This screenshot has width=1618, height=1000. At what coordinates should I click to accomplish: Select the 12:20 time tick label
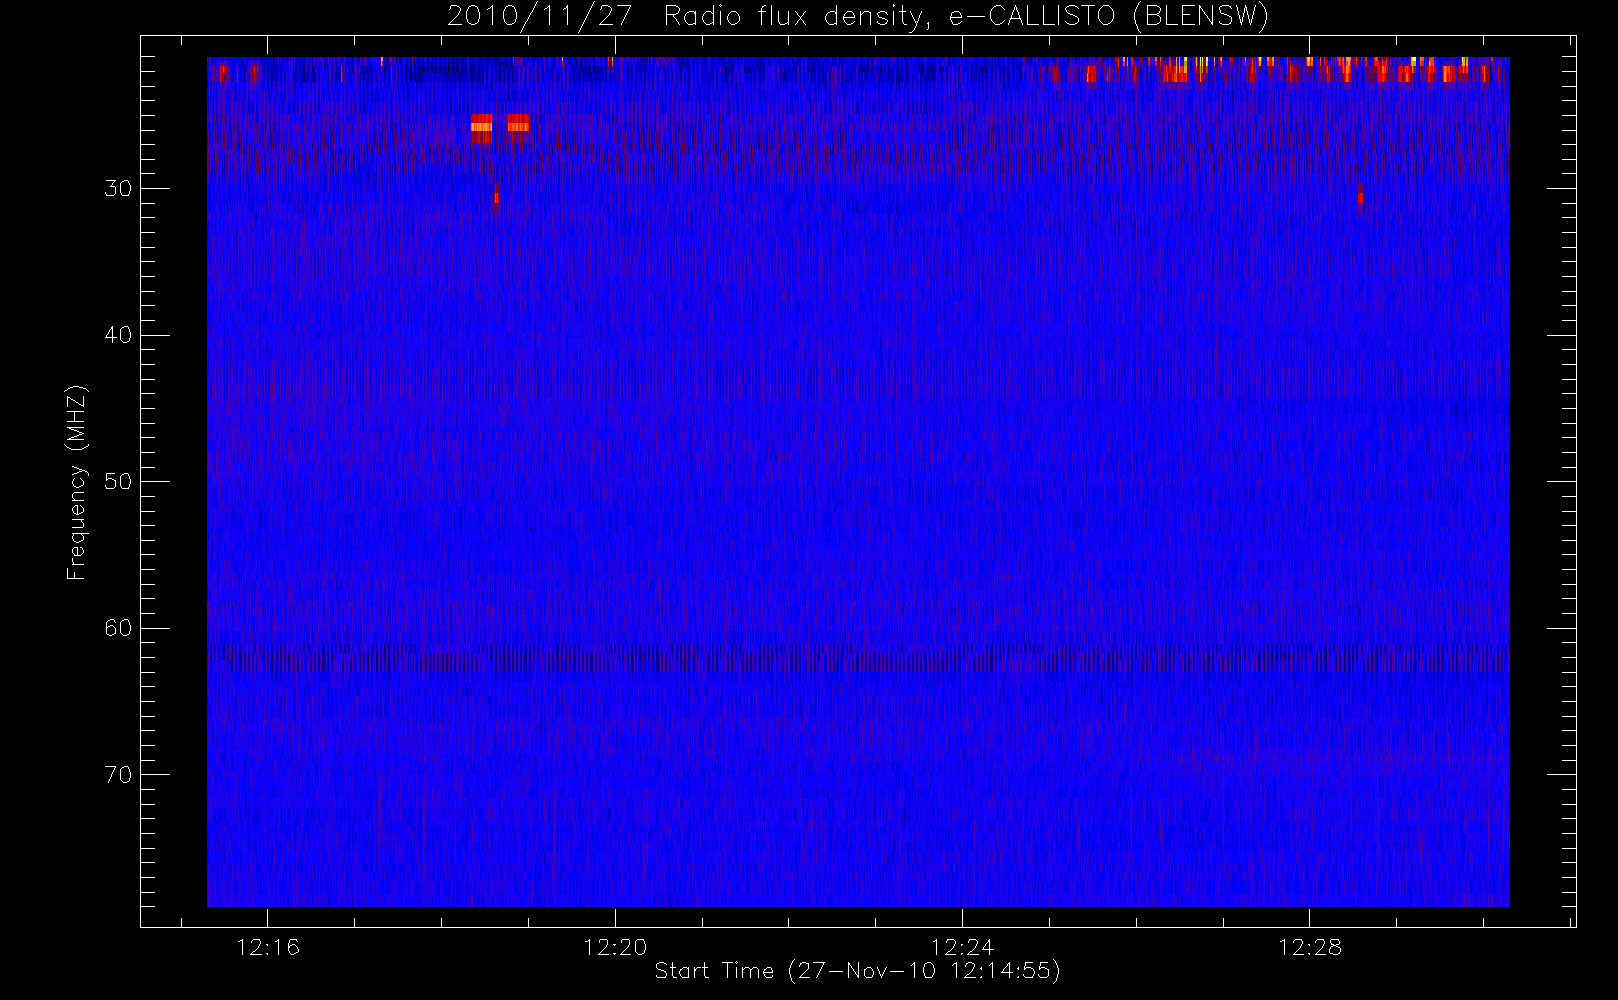click(x=615, y=947)
